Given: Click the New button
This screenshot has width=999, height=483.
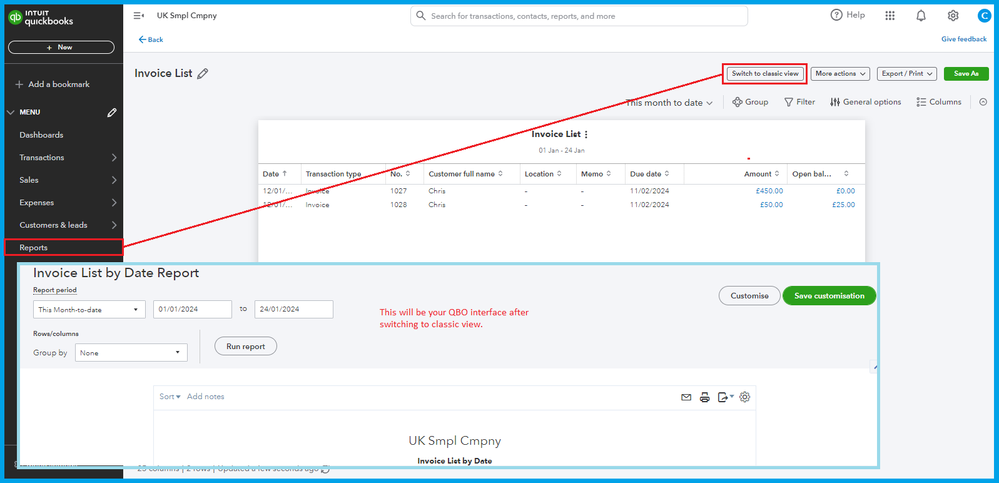Looking at the screenshot, I should [61, 47].
